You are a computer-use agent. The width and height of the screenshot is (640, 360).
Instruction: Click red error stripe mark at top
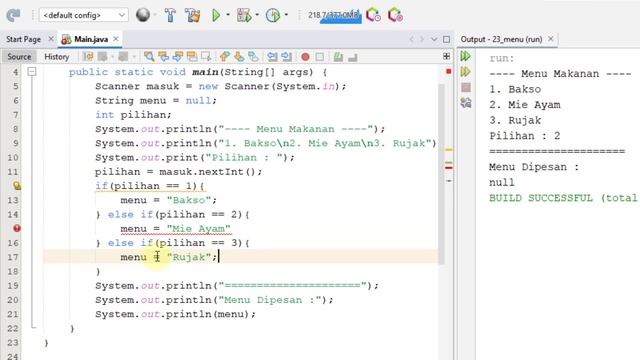click(449, 71)
